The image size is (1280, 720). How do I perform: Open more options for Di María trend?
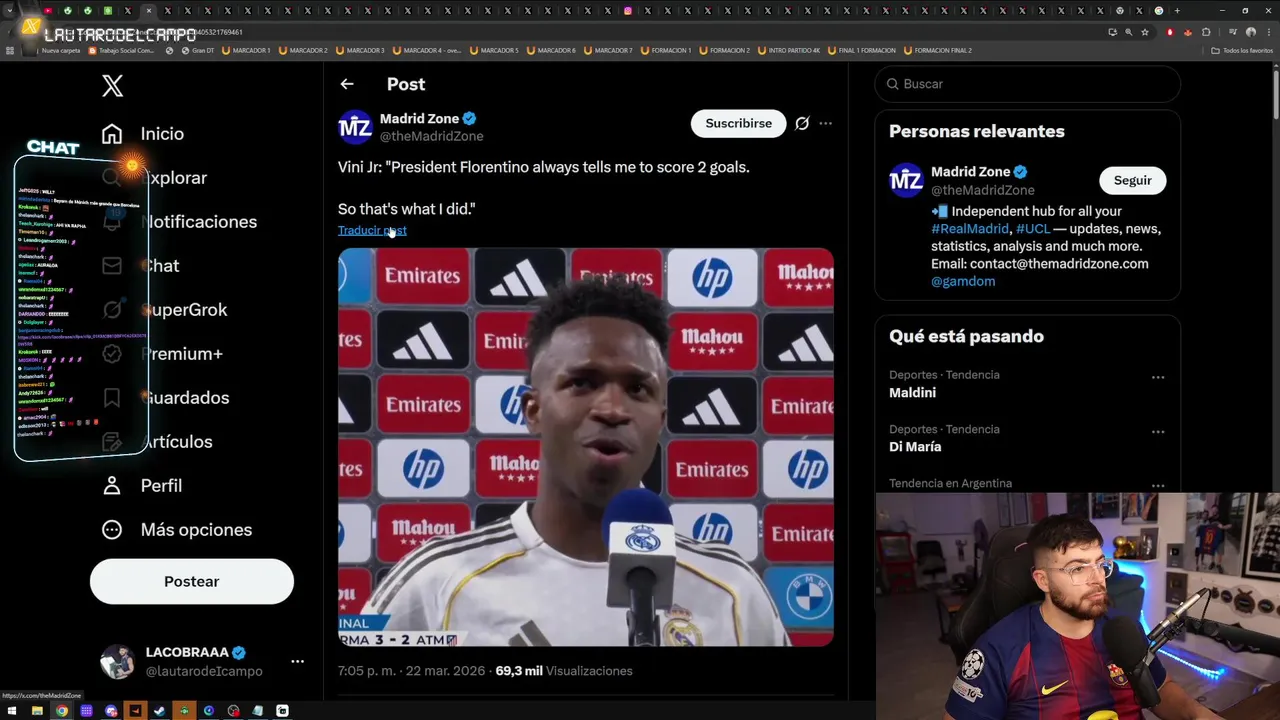click(x=1157, y=431)
